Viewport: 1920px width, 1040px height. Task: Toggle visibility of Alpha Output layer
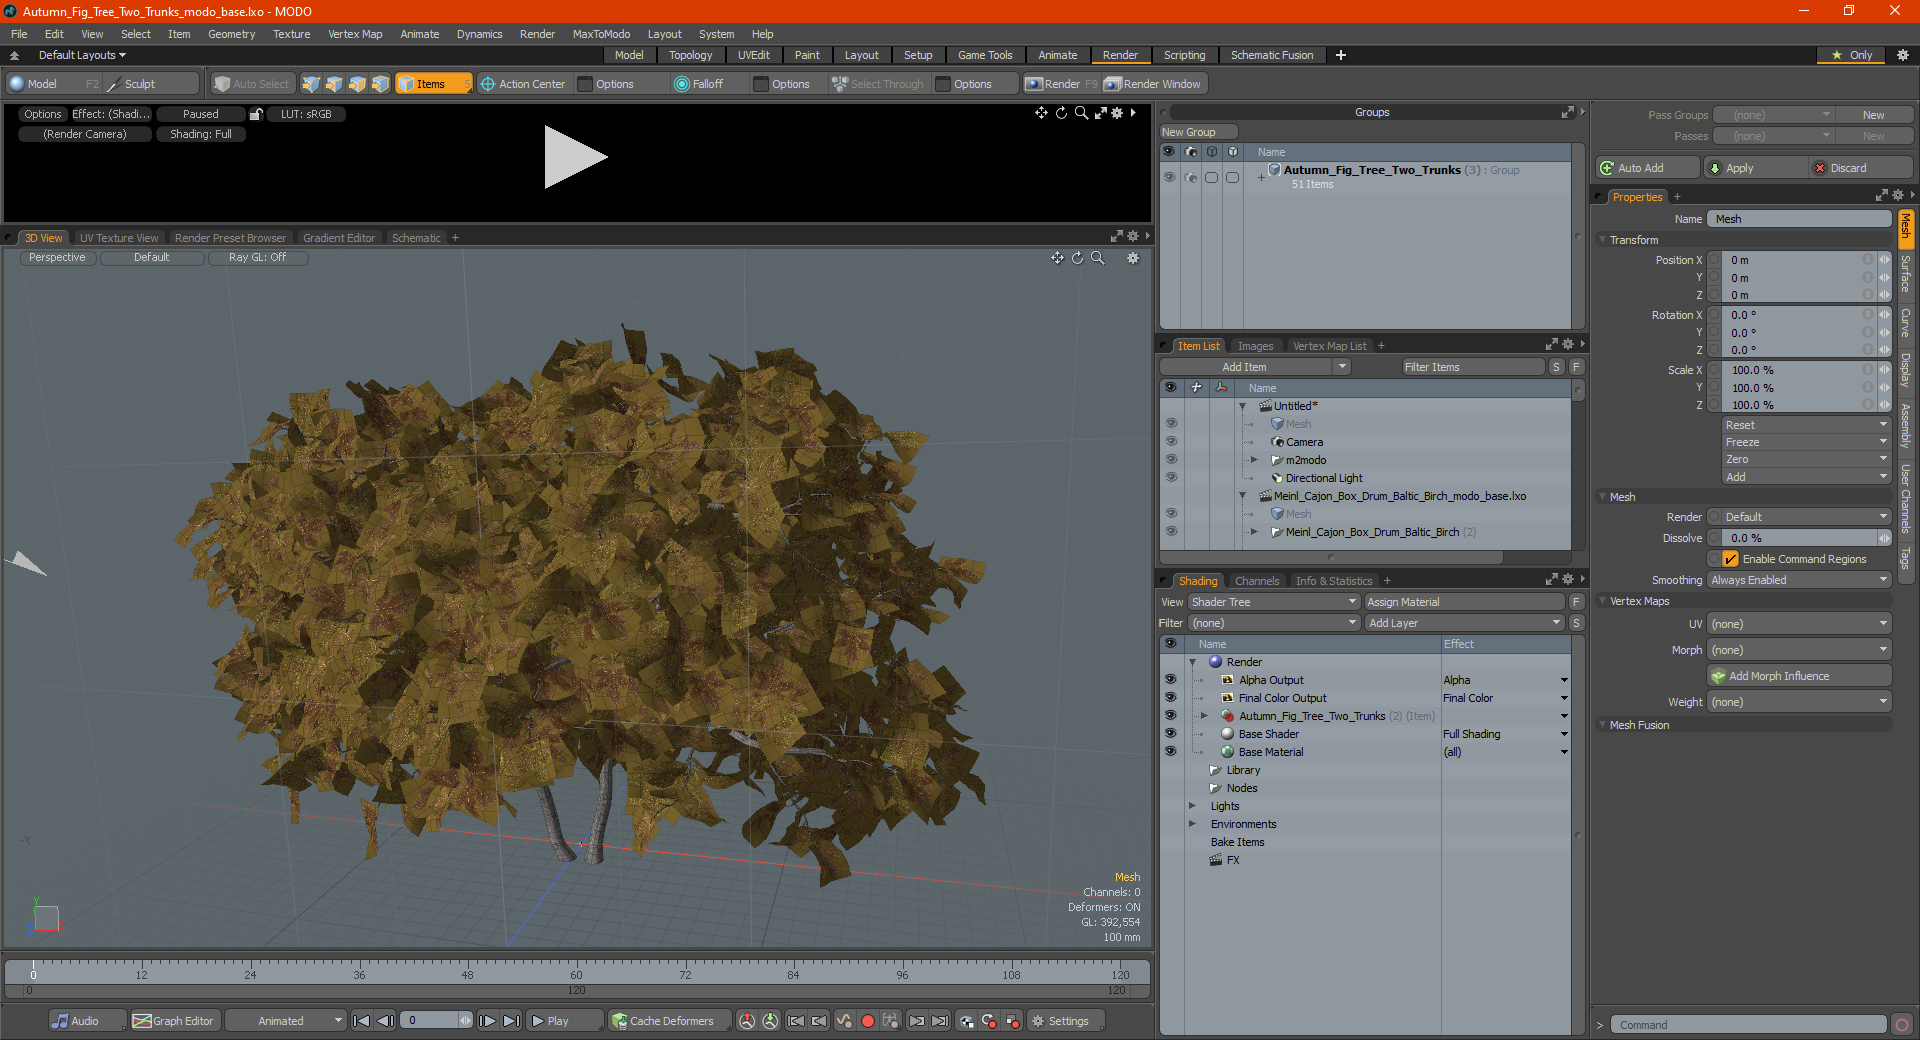tap(1170, 679)
